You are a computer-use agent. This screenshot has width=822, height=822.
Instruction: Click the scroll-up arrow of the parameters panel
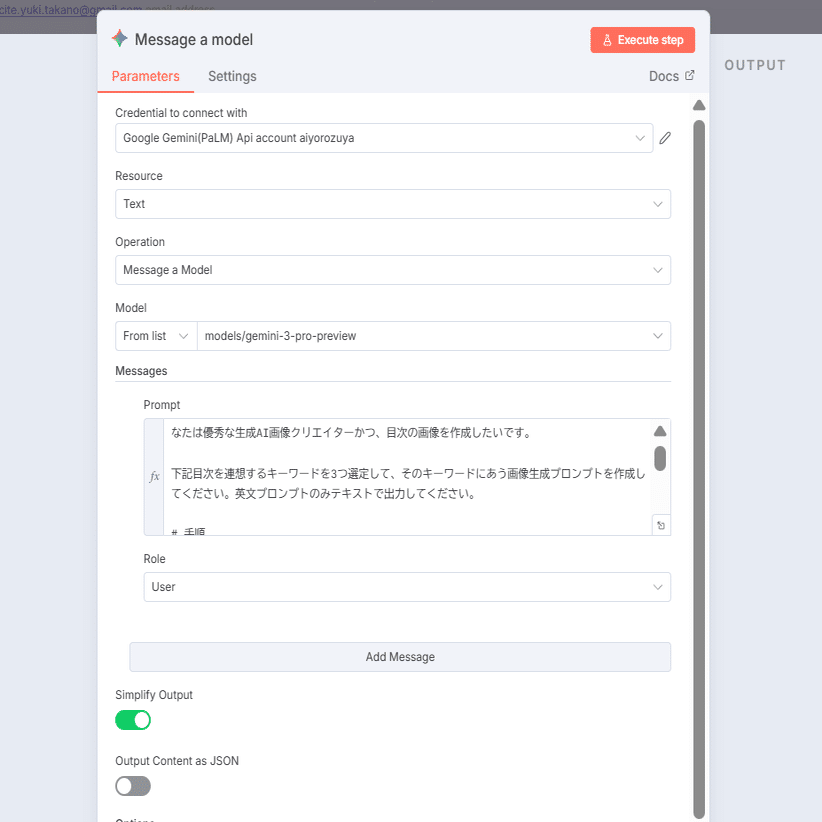tap(699, 105)
